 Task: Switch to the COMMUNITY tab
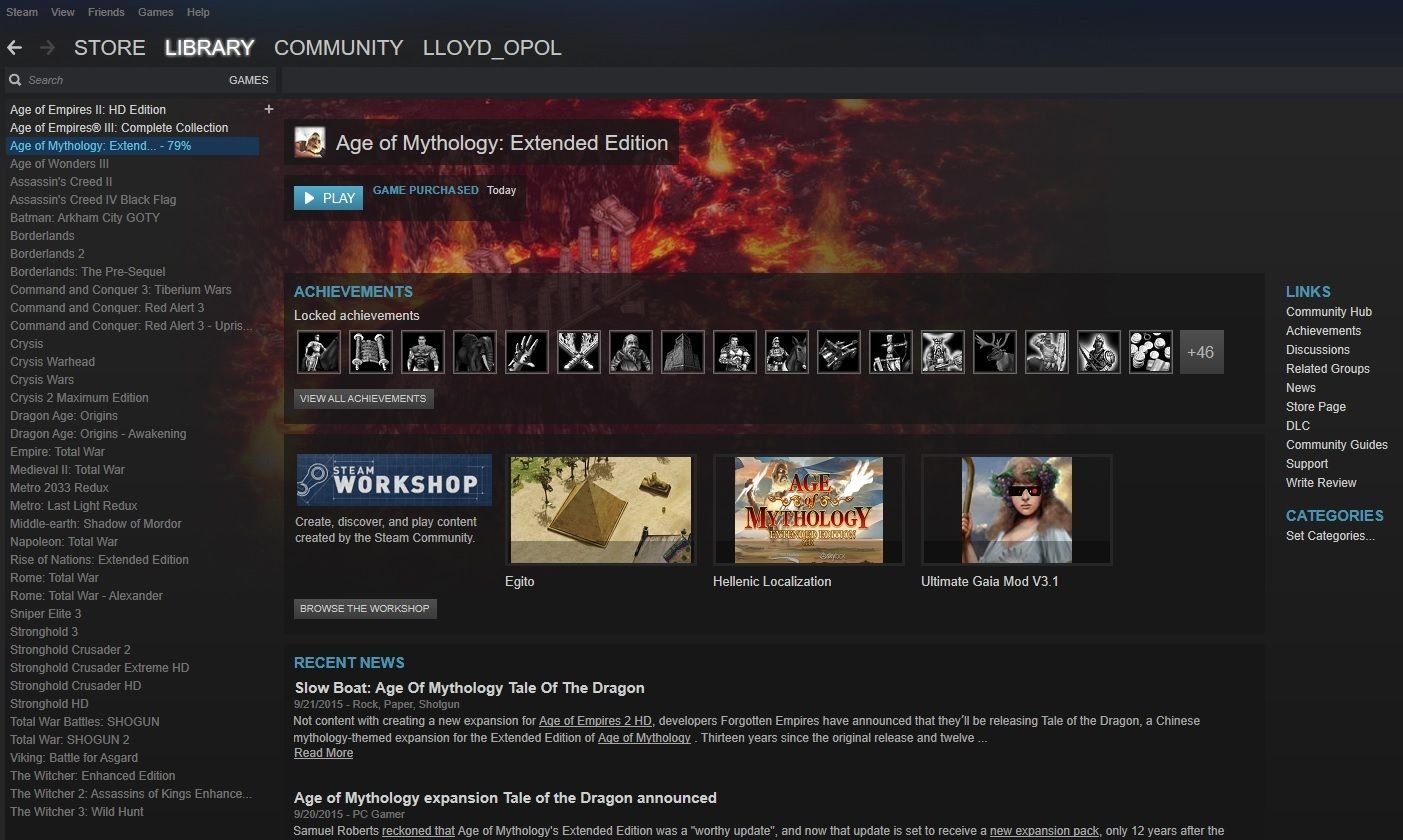(x=339, y=47)
